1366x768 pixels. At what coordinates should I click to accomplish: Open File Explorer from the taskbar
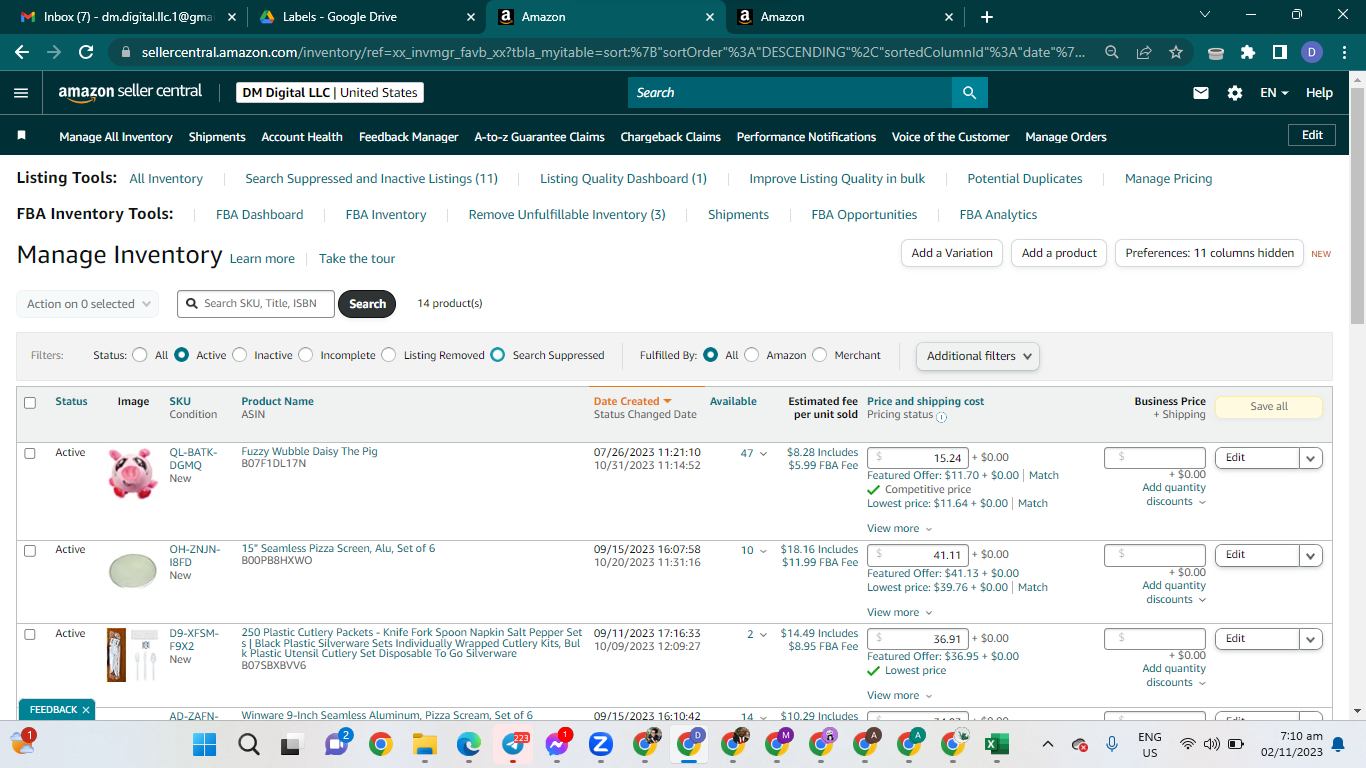tap(425, 744)
